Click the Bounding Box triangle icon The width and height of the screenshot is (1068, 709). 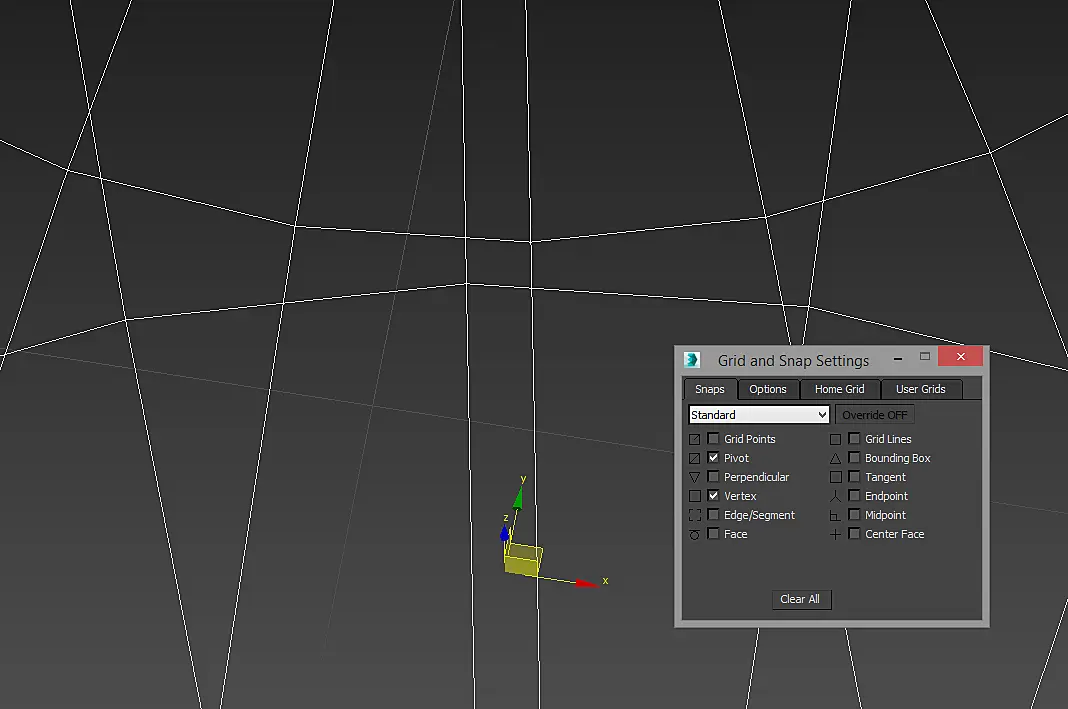pyautogui.click(x=836, y=458)
